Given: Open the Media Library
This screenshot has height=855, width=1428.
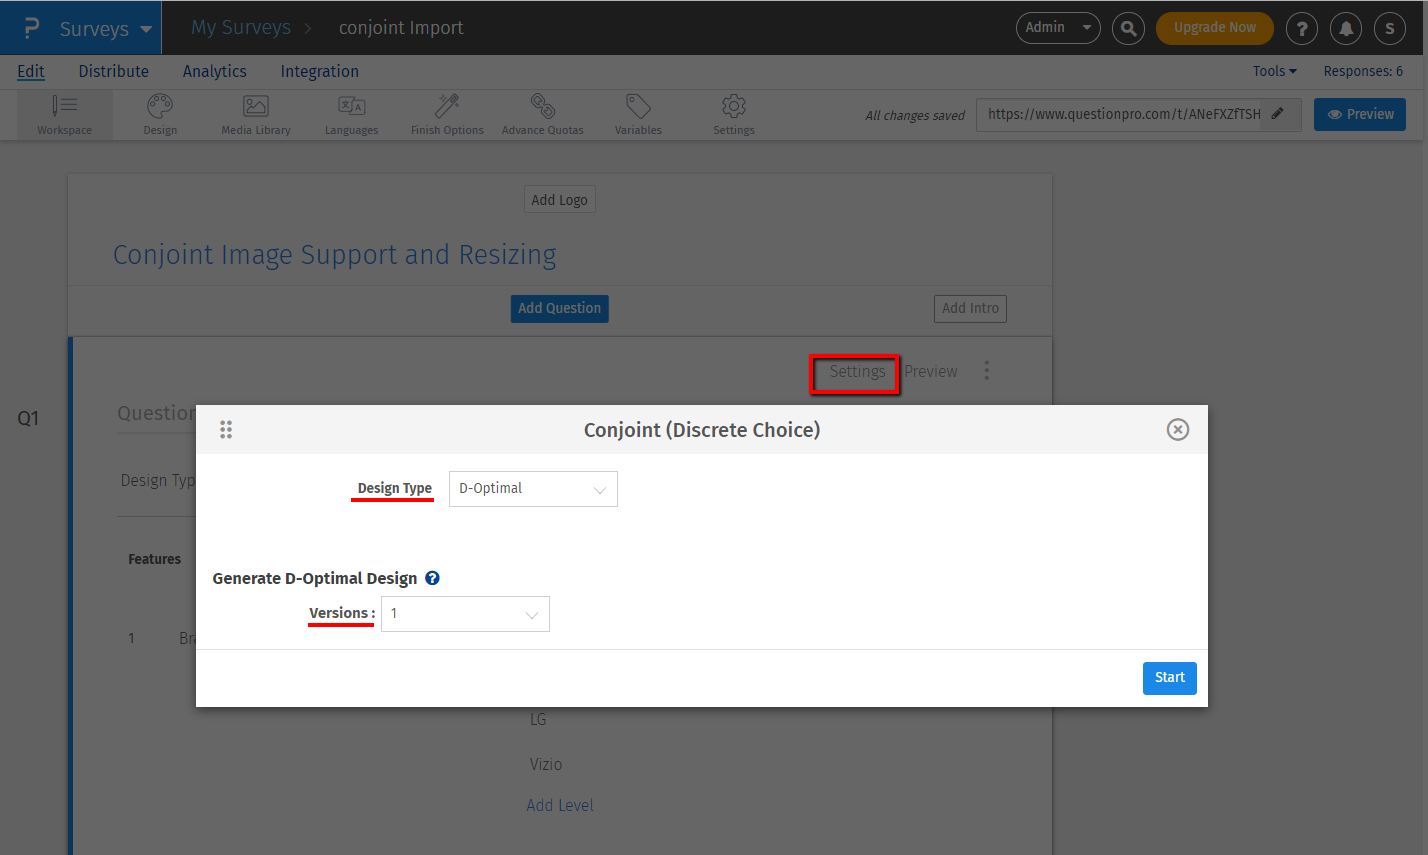Looking at the screenshot, I should pyautogui.click(x=256, y=106).
